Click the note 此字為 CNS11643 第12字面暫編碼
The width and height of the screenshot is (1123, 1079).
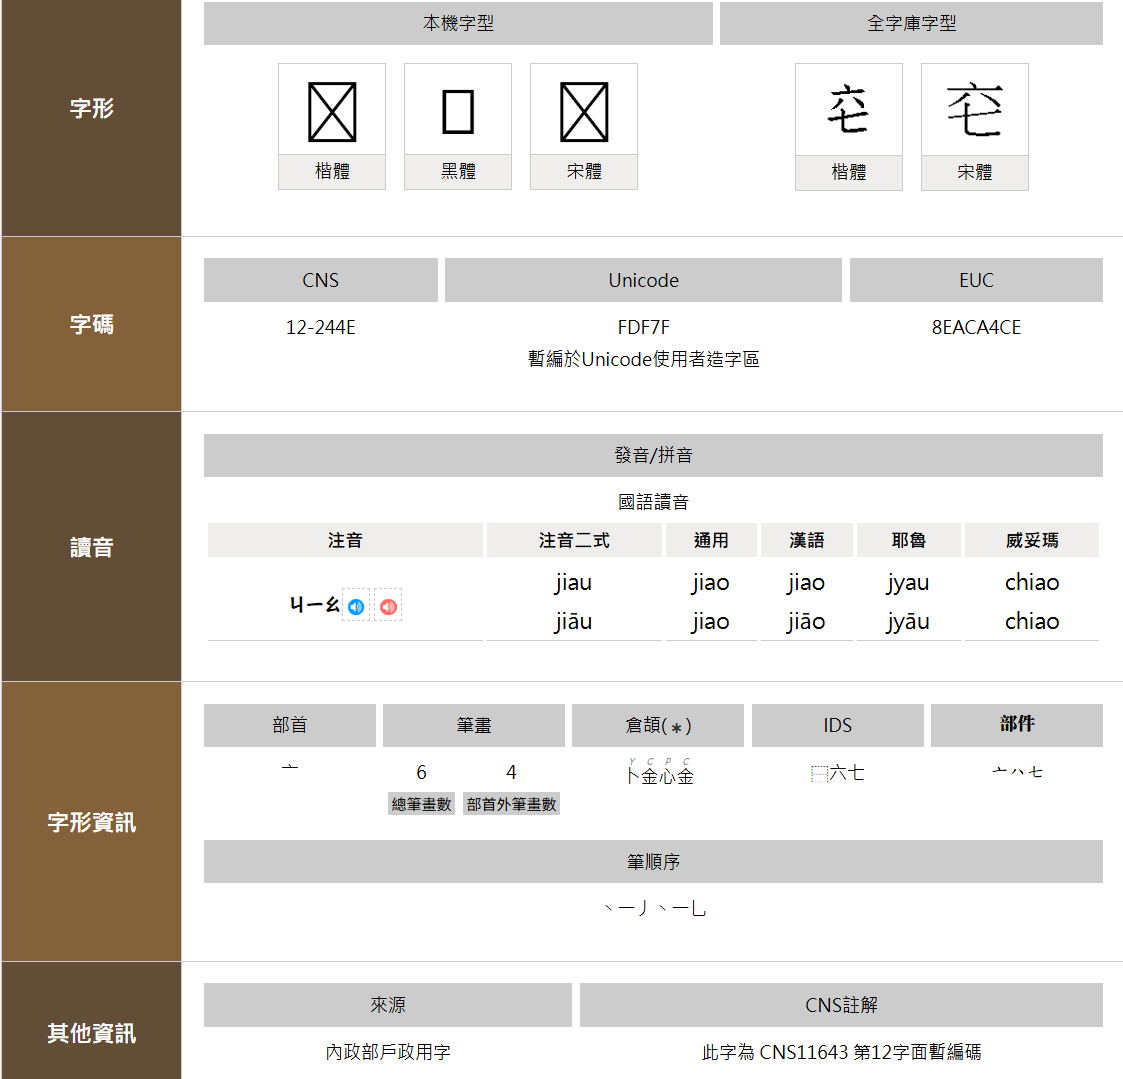(x=841, y=1052)
